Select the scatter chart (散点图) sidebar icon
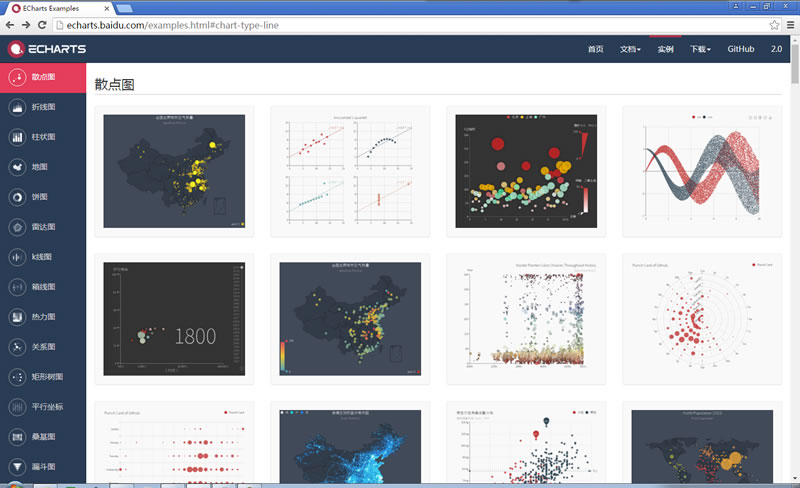 17,77
